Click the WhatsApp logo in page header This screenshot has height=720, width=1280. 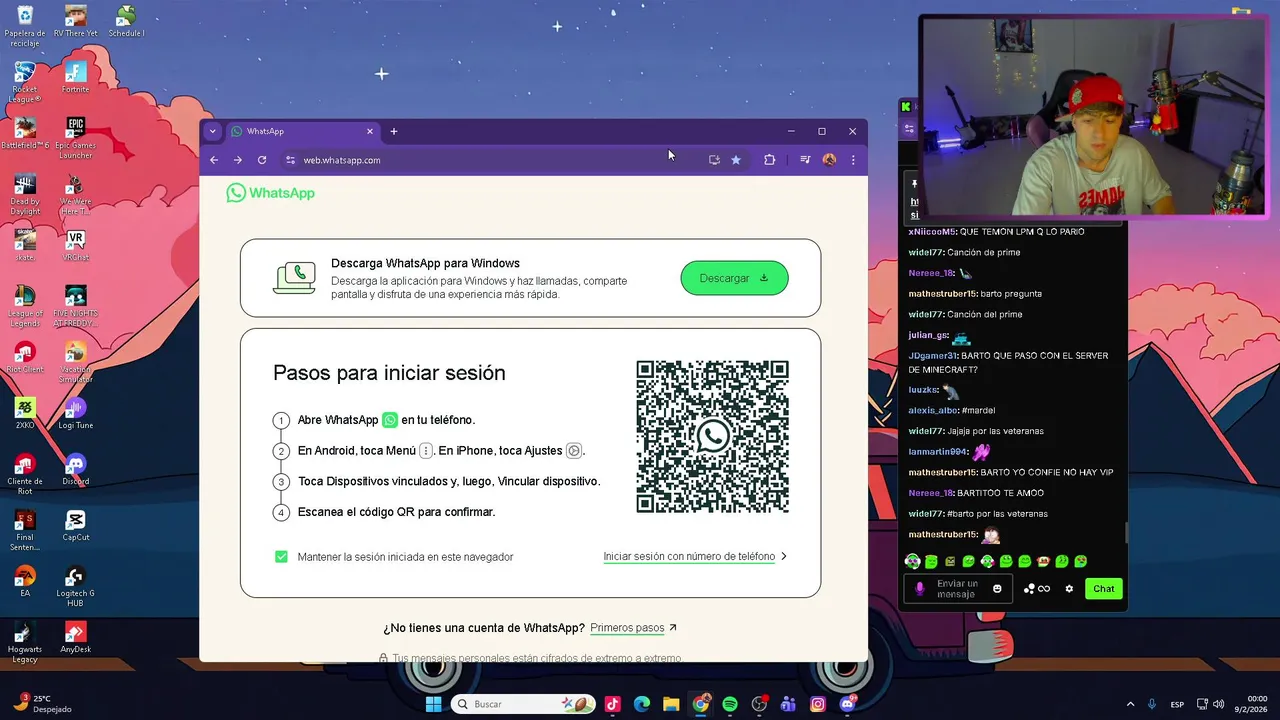click(270, 193)
